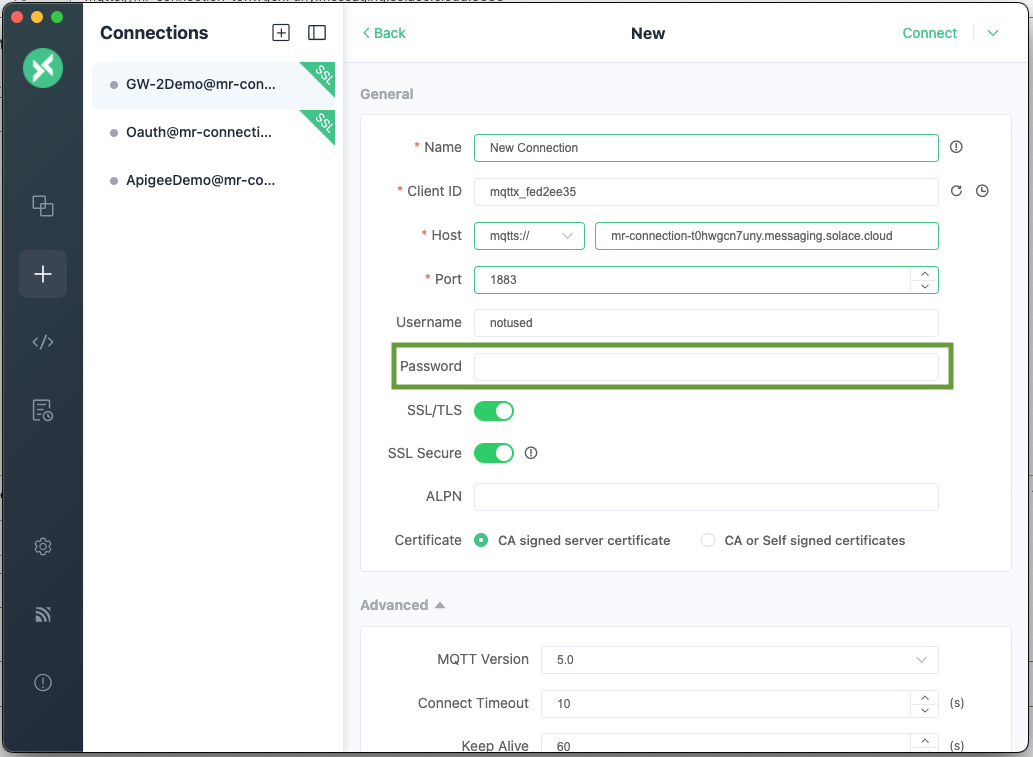Viewport: 1033px width, 757px height.
Task: Open Client ID history via the clock icon
Action: (x=982, y=190)
